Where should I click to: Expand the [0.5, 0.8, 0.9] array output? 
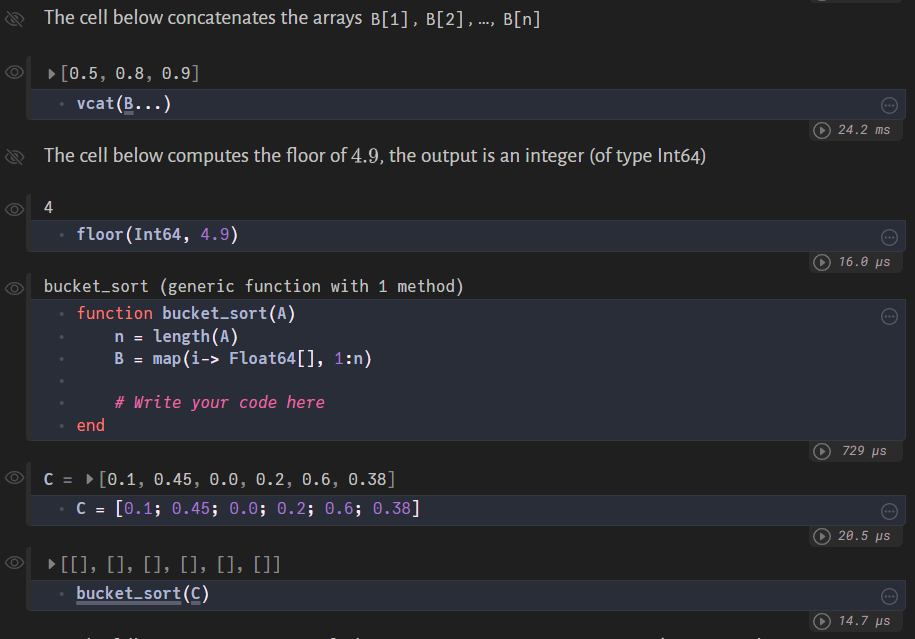[x=50, y=71]
